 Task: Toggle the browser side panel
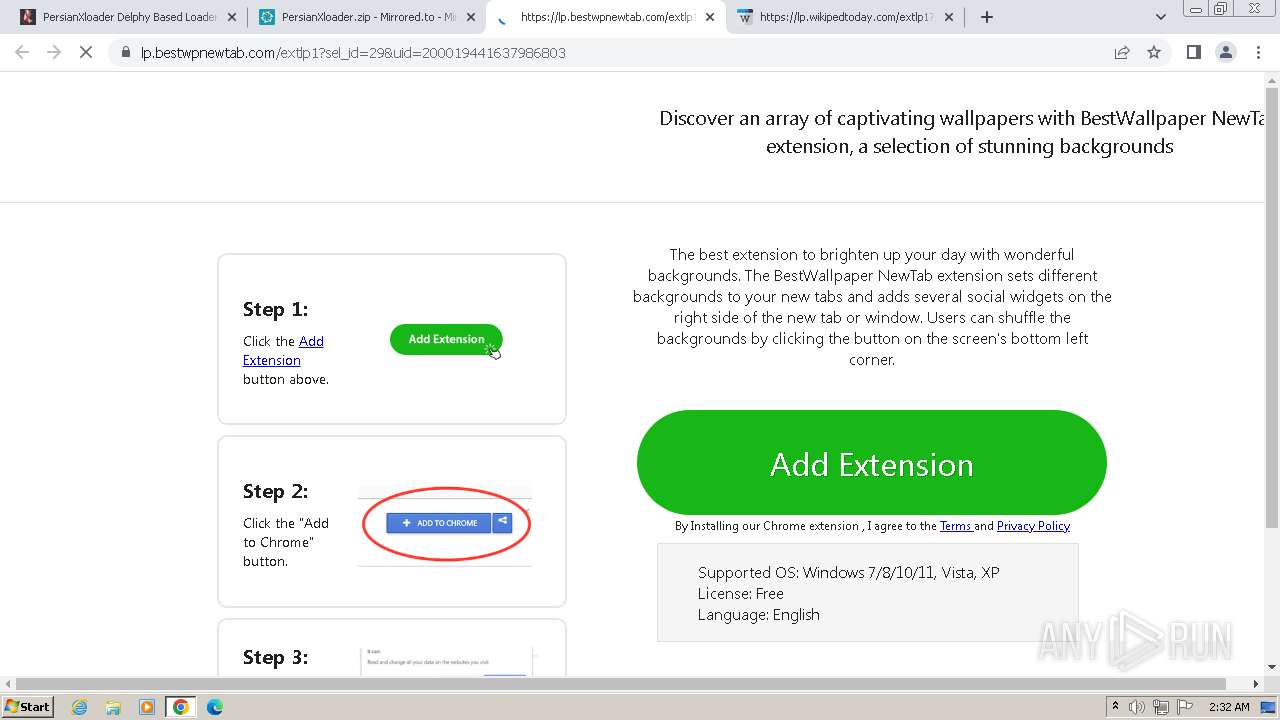click(x=1193, y=52)
